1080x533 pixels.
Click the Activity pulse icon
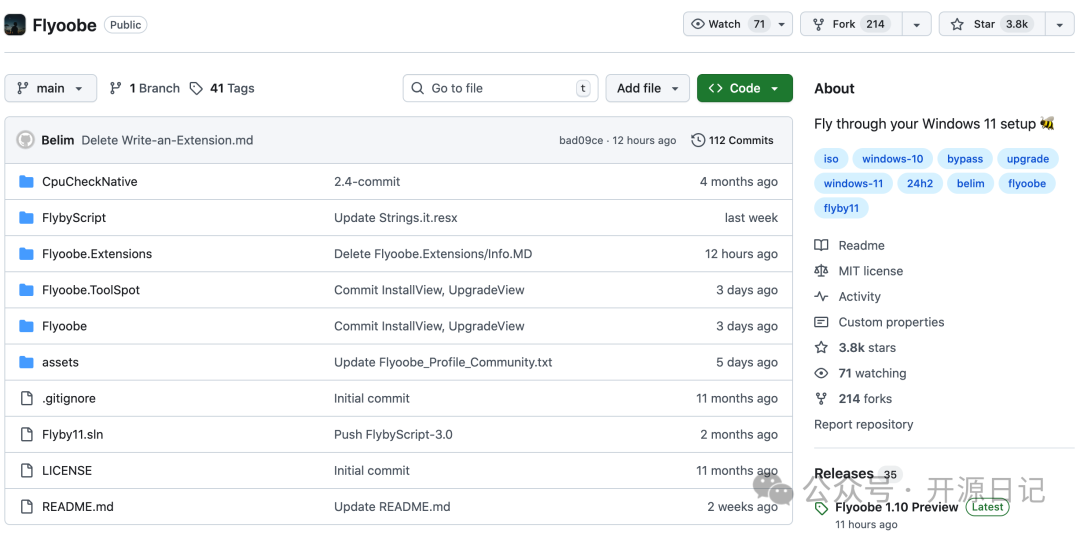tap(821, 297)
